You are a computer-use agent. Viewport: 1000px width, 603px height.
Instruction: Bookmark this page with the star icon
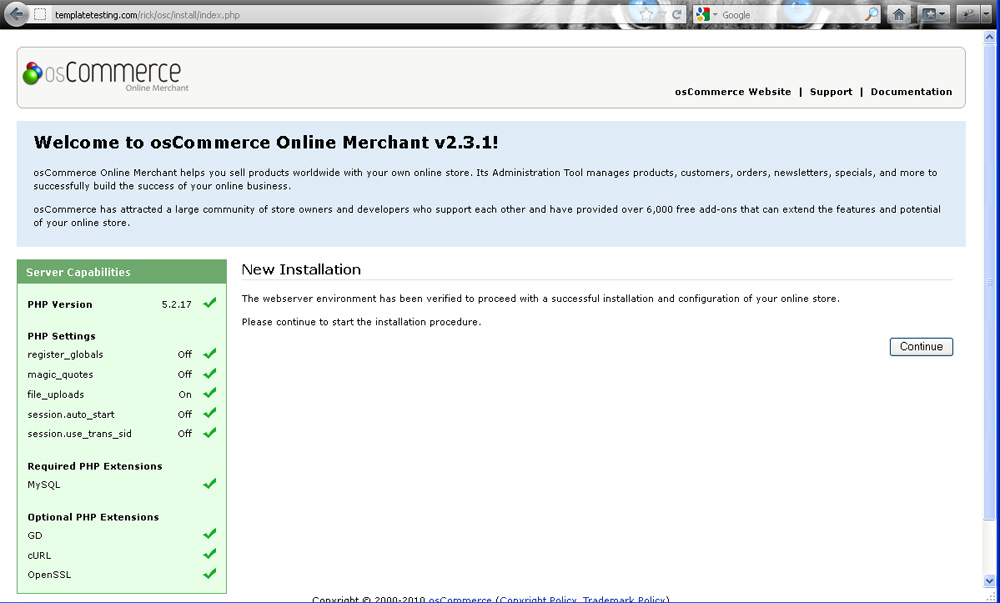coord(647,14)
